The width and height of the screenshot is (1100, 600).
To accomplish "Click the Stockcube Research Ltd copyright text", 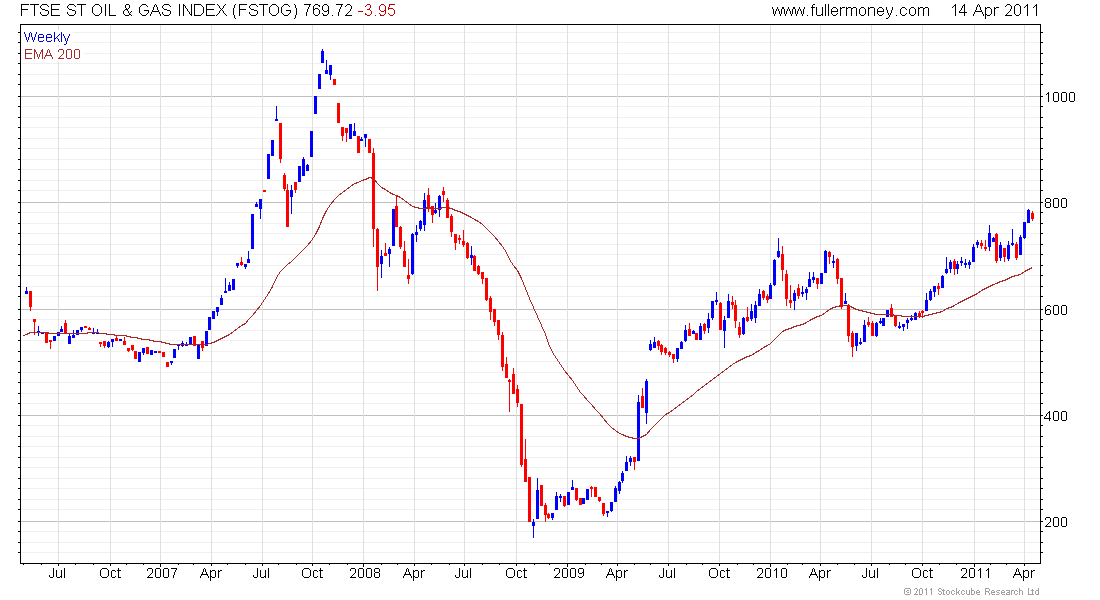I will point(971,592).
